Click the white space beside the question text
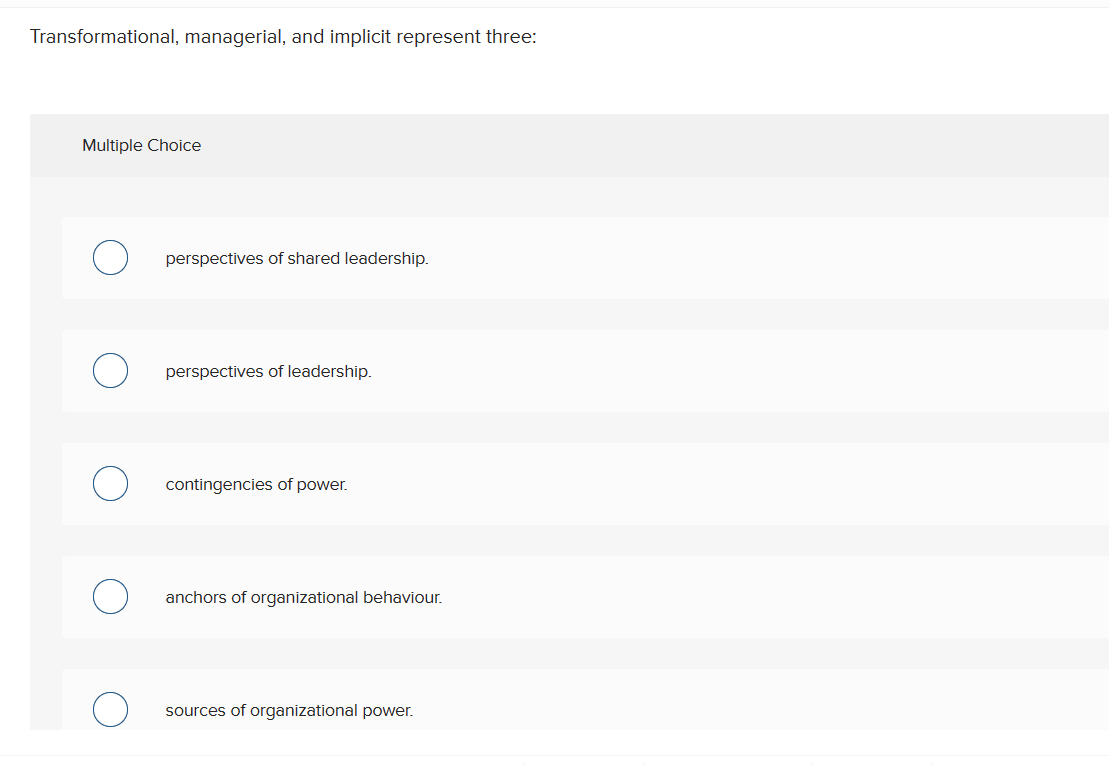Image resolution: width=1109 pixels, height=765 pixels. click(800, 36)
